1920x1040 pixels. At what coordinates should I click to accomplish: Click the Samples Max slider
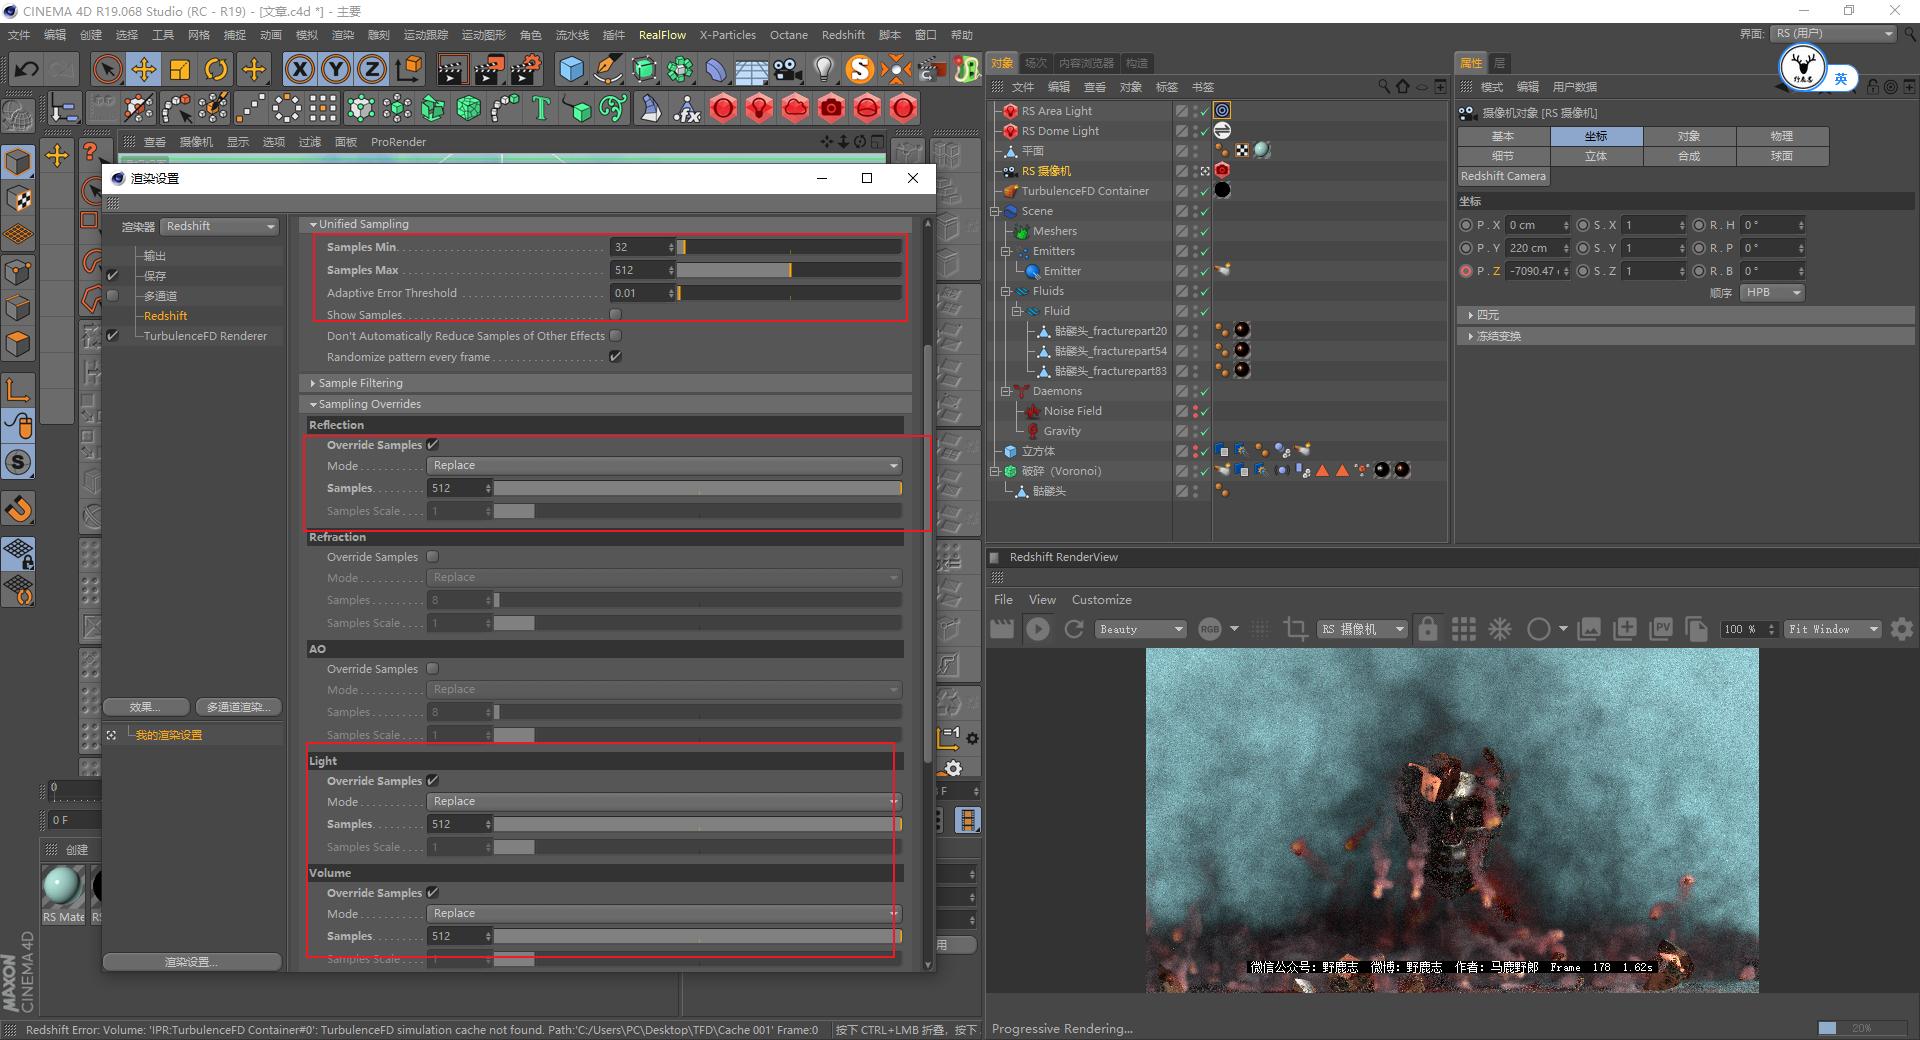[789, 270]
